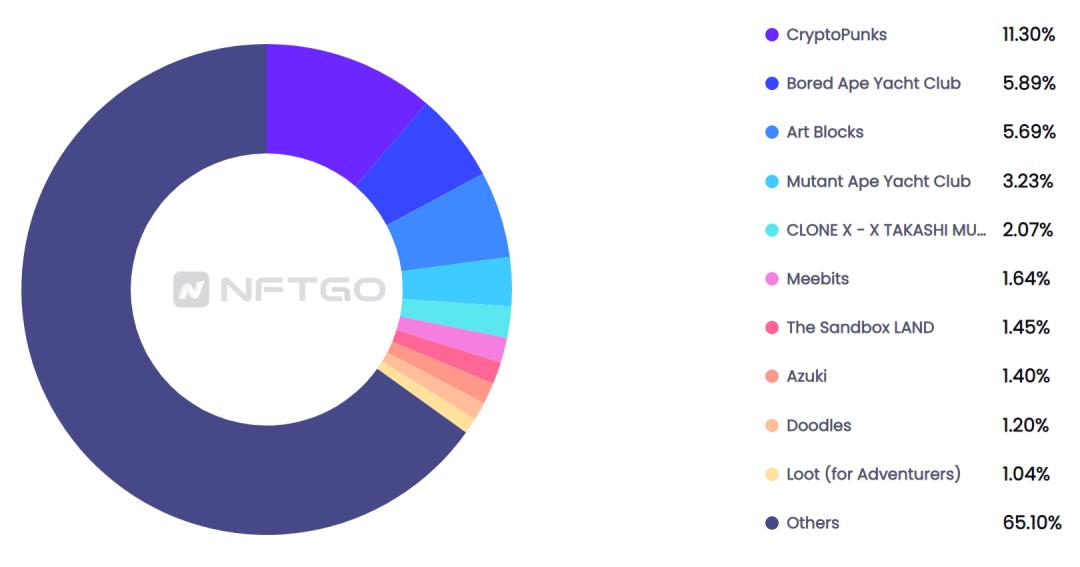Click the Art Blocks legend dot
Screen dimensions: 1080x567
click(x=772, y=132)
